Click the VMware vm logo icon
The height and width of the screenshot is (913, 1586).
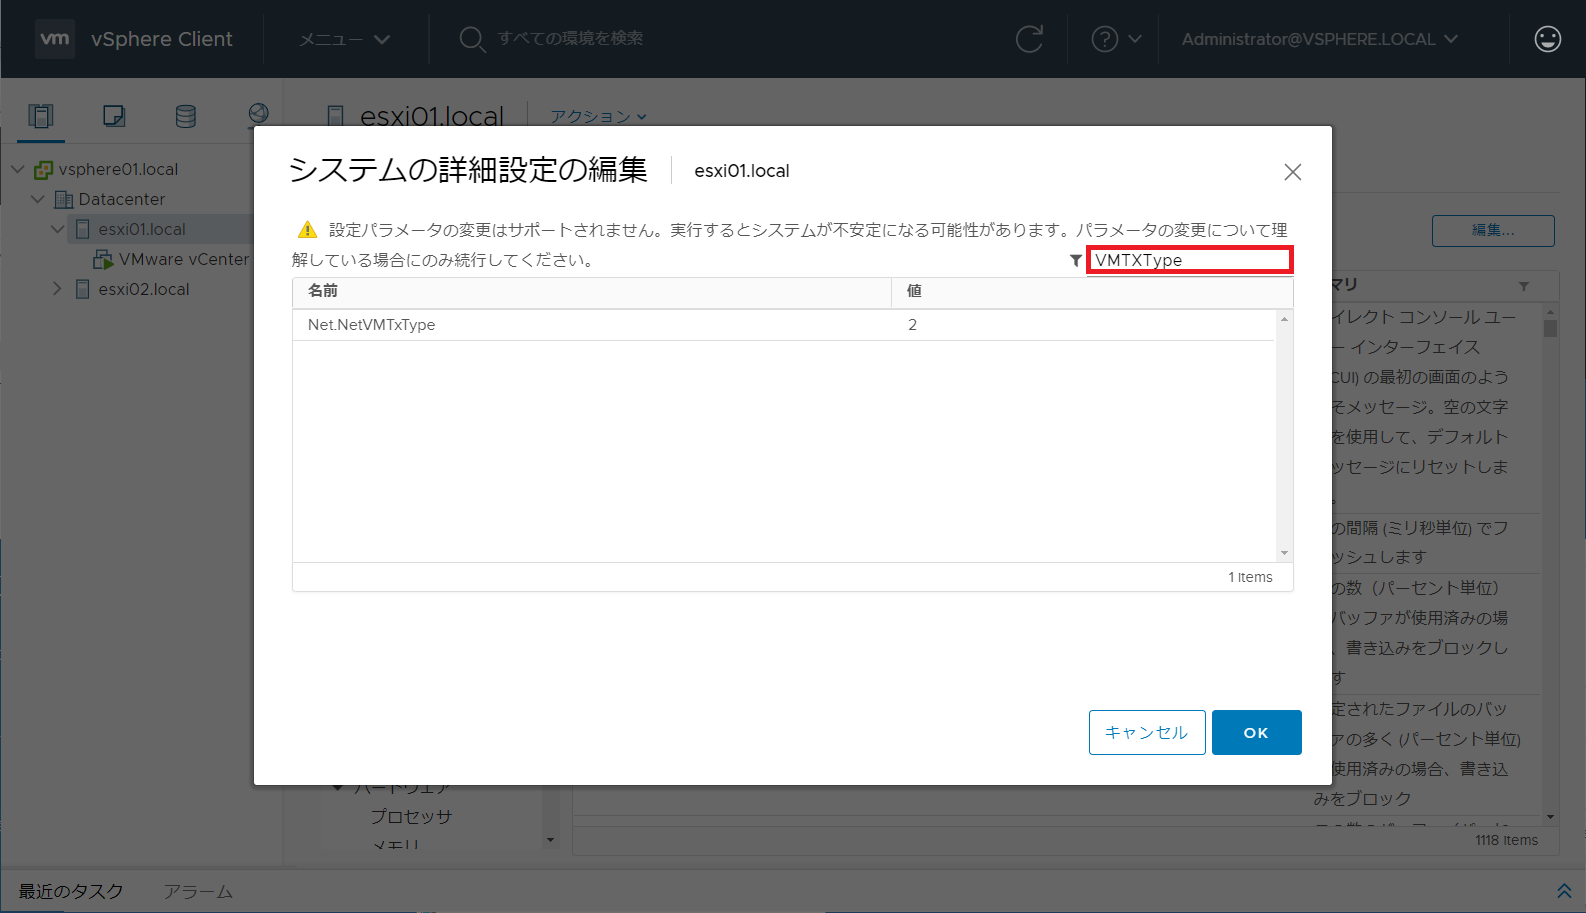tap(55, 39)
